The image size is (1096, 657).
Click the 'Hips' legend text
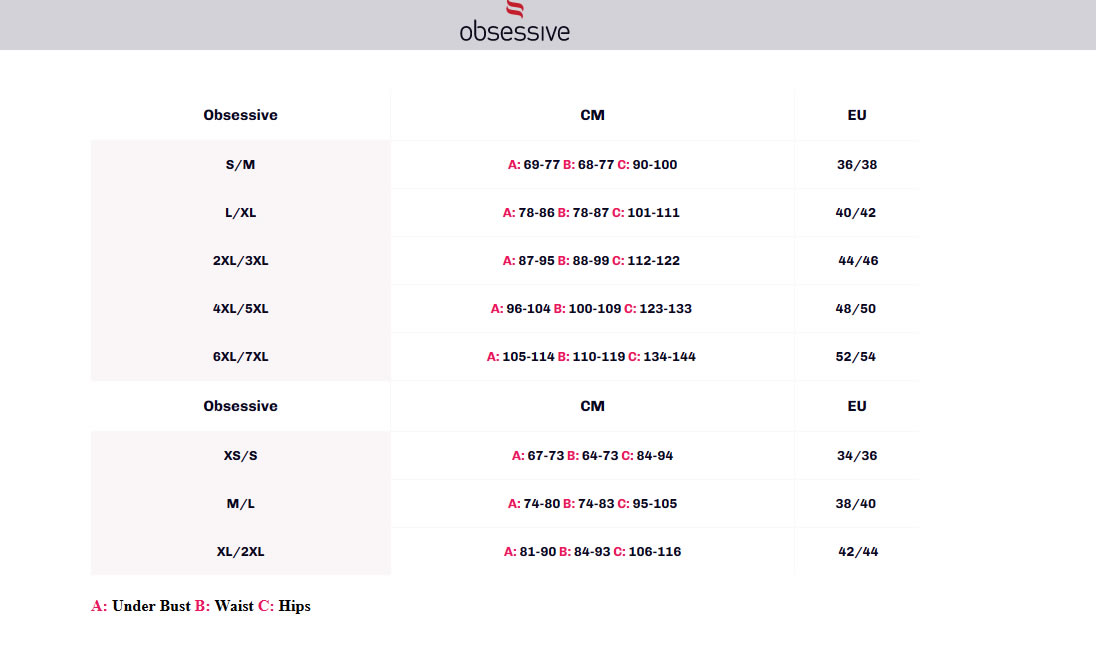[x=294, y=606]
